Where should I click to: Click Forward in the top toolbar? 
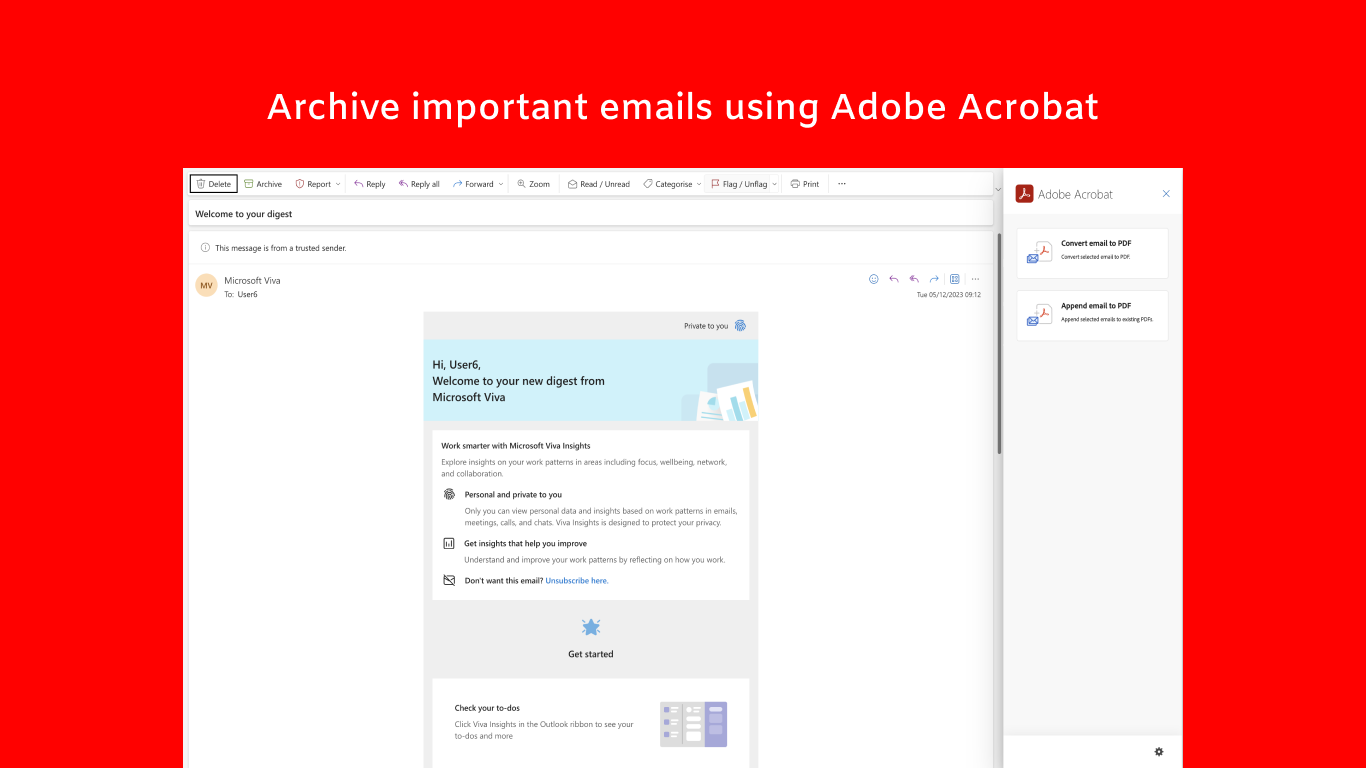[473, 184]
